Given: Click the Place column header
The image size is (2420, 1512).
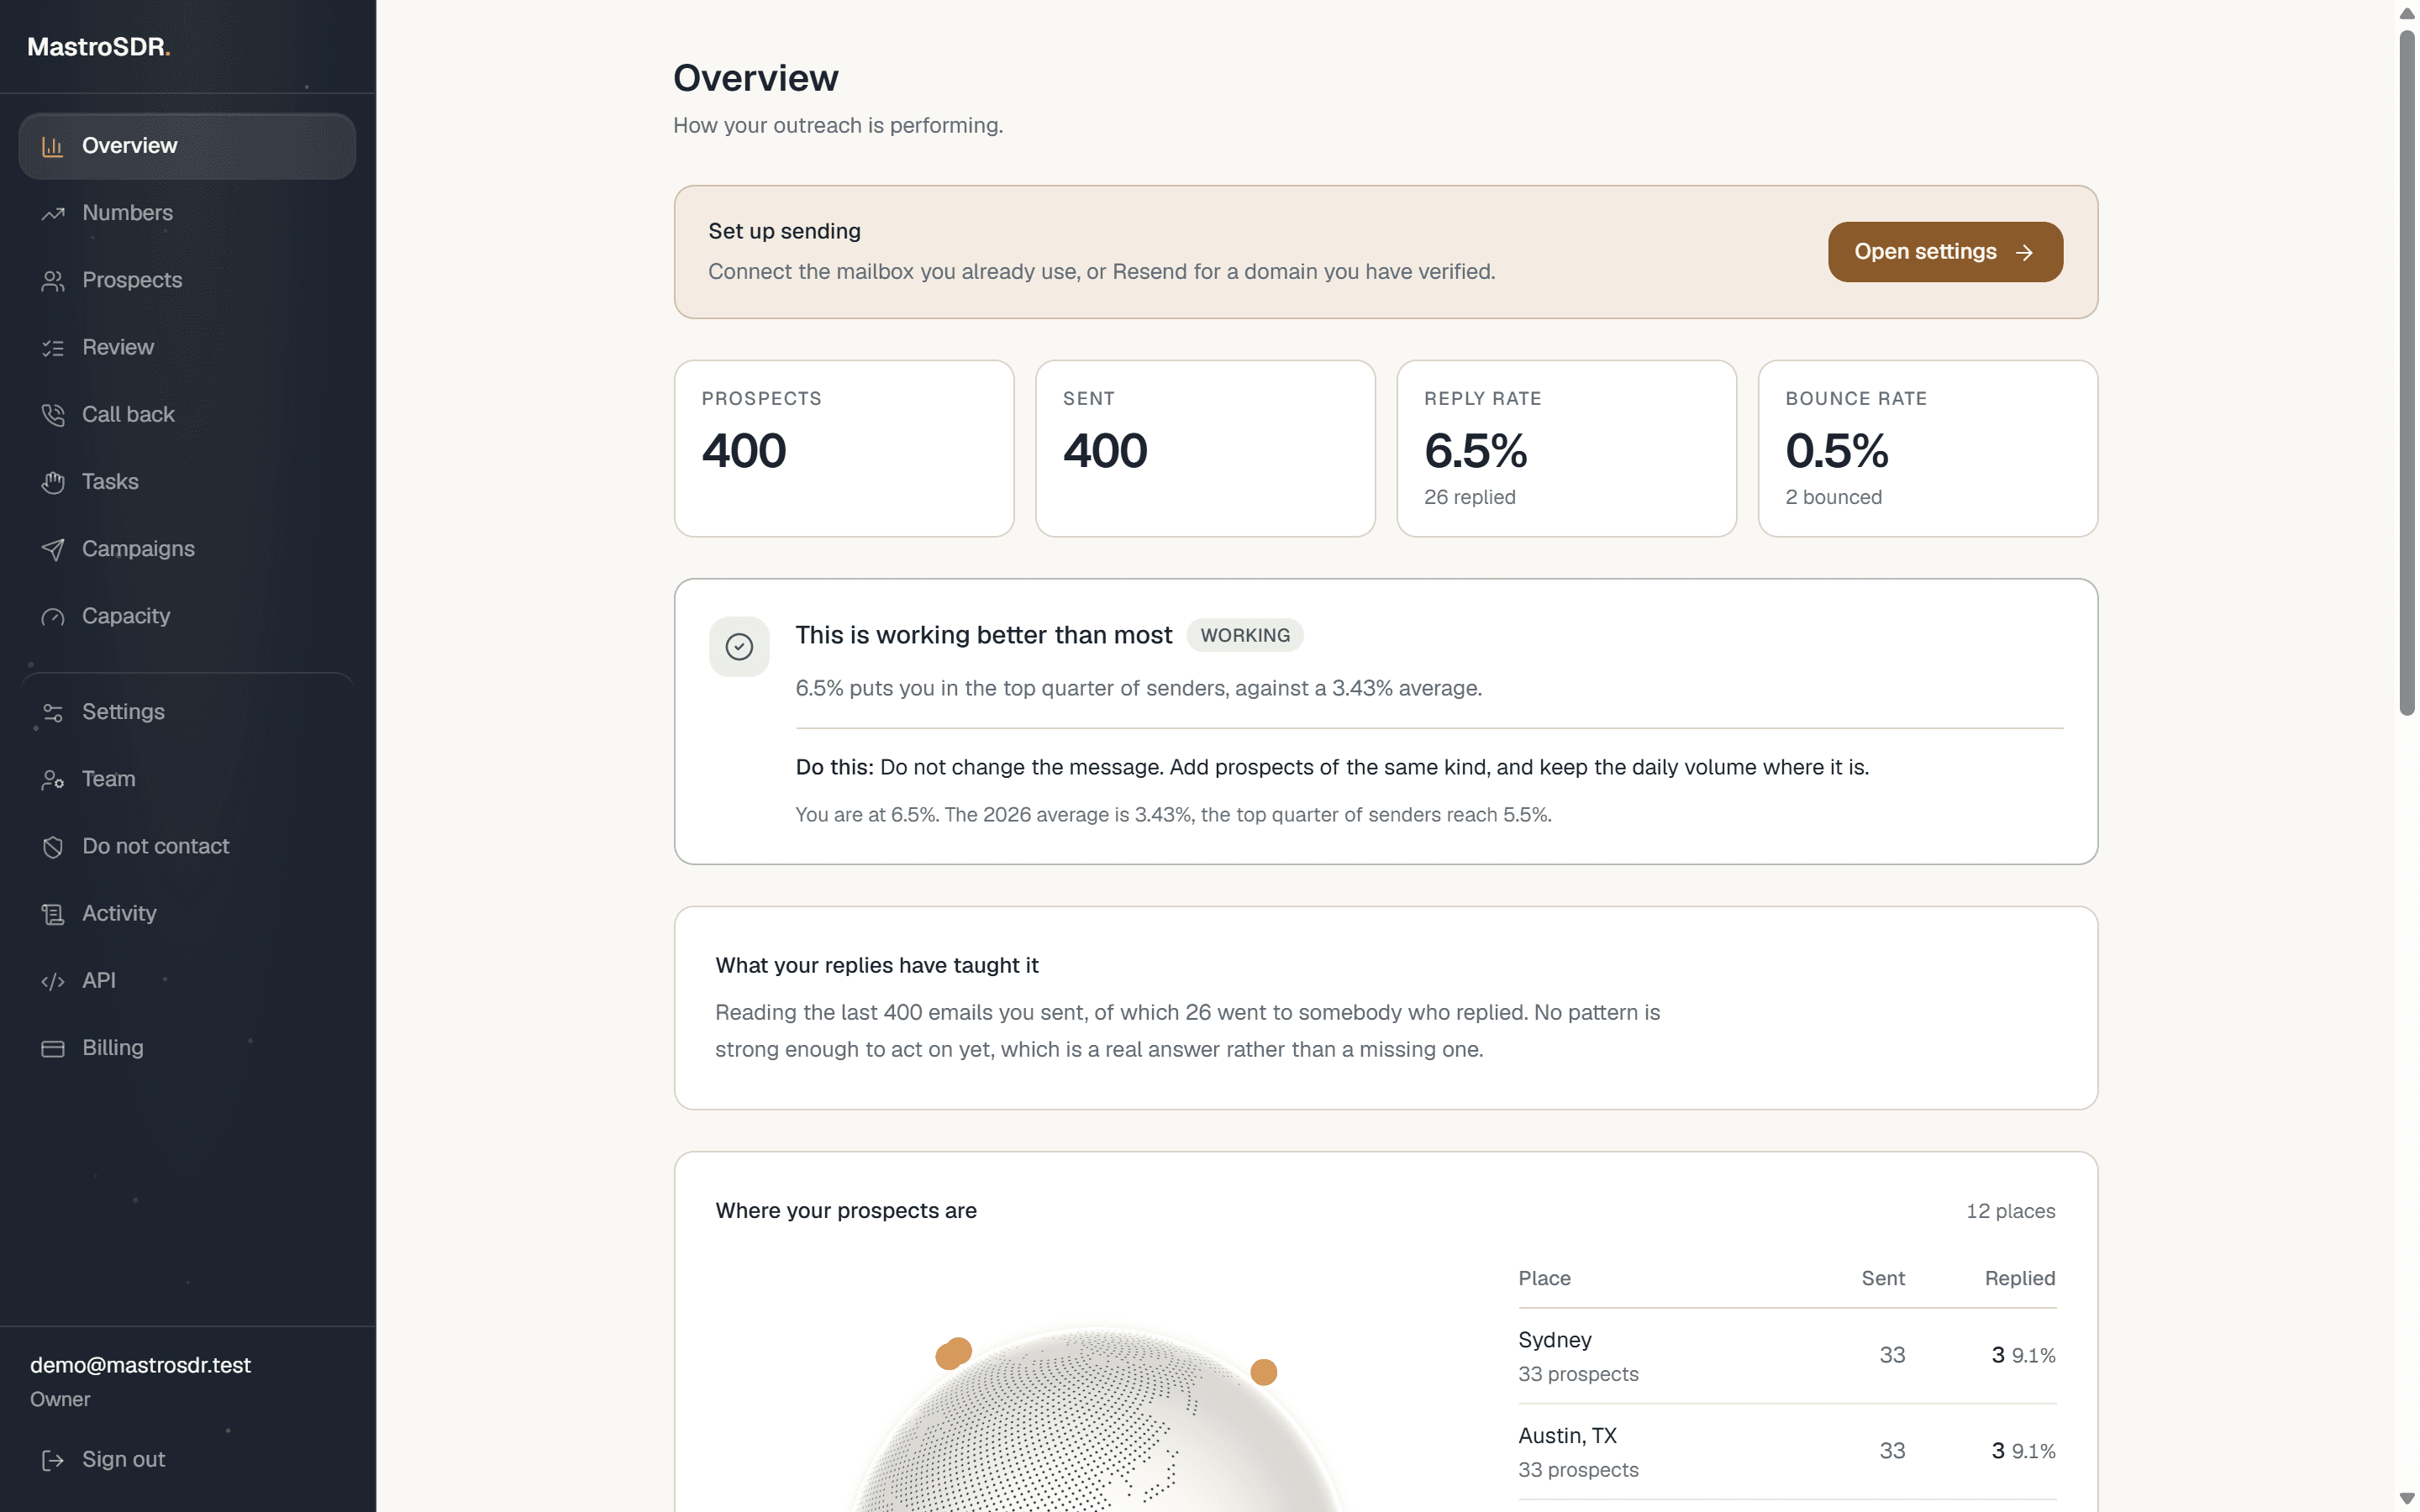Looking at the screenshot, I should point(1544,1279).
